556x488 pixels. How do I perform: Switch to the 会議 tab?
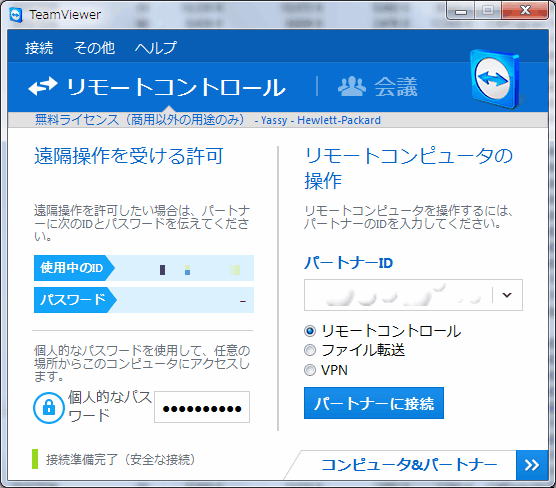pyautogui.click(x=378, y=87)
